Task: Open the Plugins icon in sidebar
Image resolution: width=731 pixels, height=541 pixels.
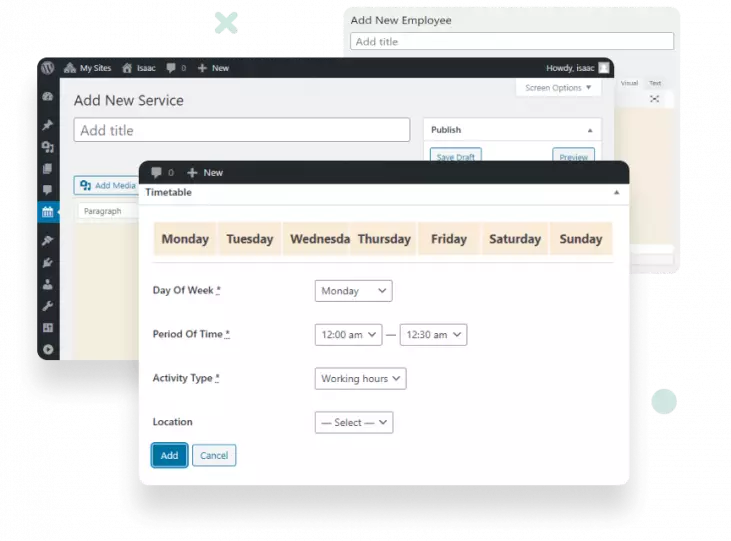Action: [48, 263]
